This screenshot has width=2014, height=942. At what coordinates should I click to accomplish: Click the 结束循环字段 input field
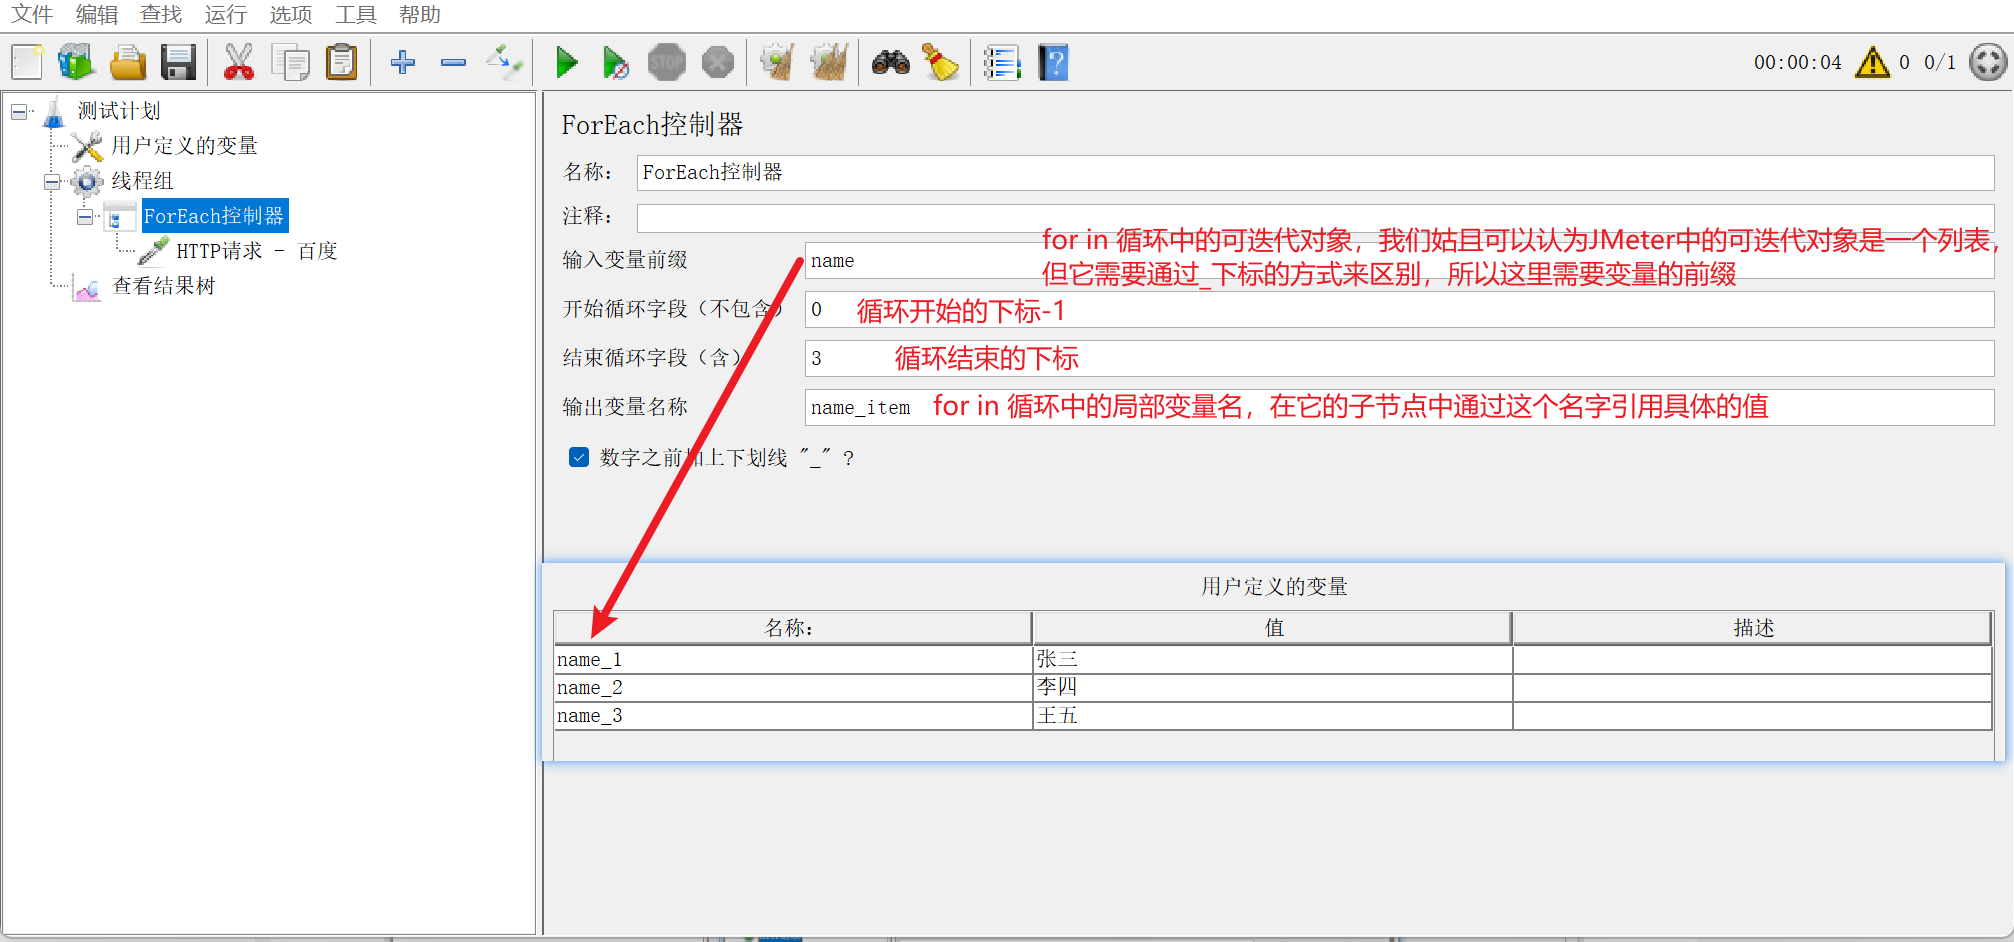1399,358
